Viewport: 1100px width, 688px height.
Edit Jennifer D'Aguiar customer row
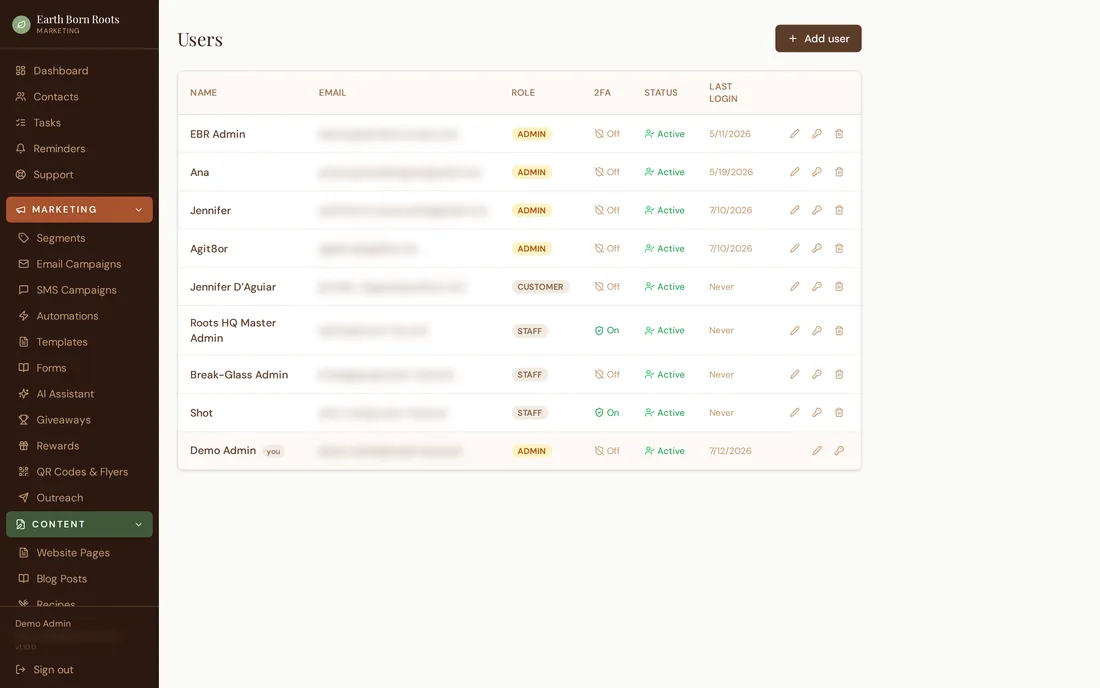[794, 287]
